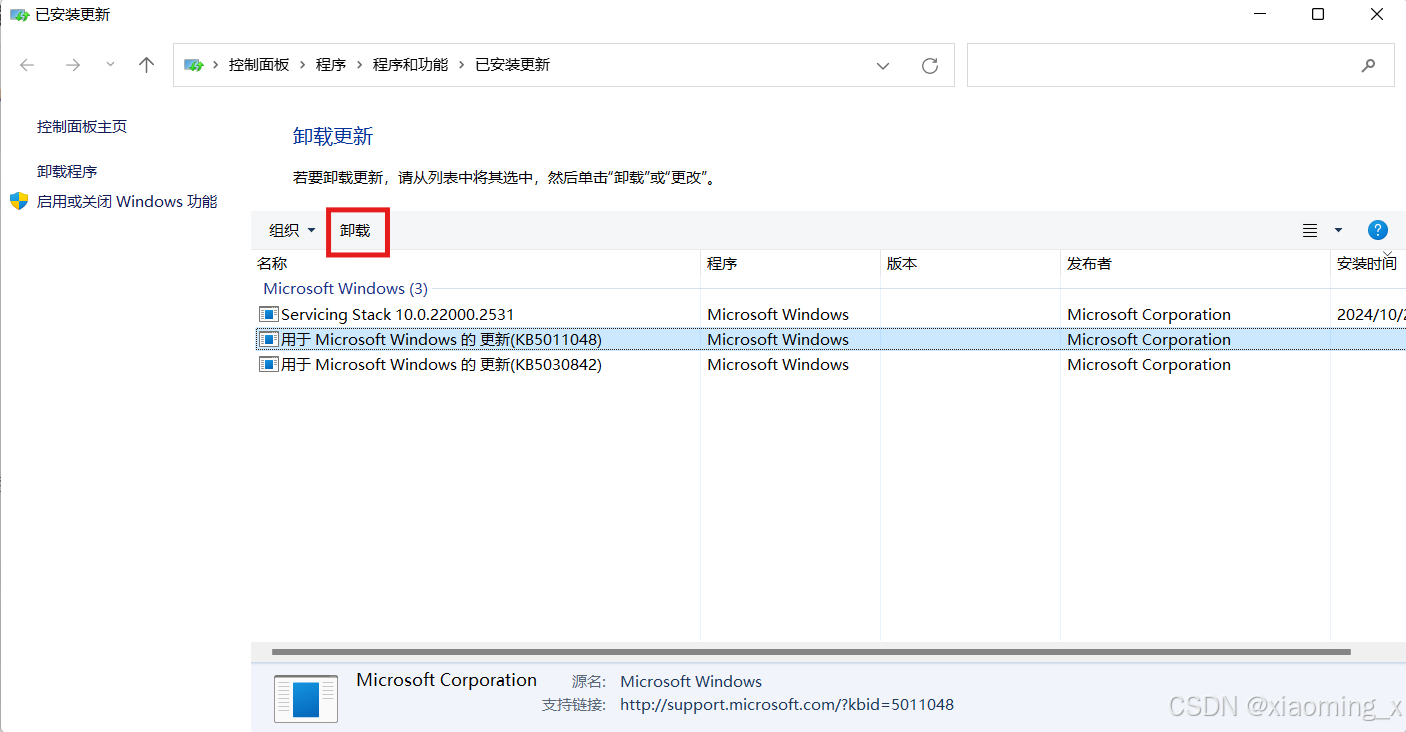The width and height of the screenshot is (1406, 732).
Task: Select the KB5030842 update row
Action: click(828, 365)
